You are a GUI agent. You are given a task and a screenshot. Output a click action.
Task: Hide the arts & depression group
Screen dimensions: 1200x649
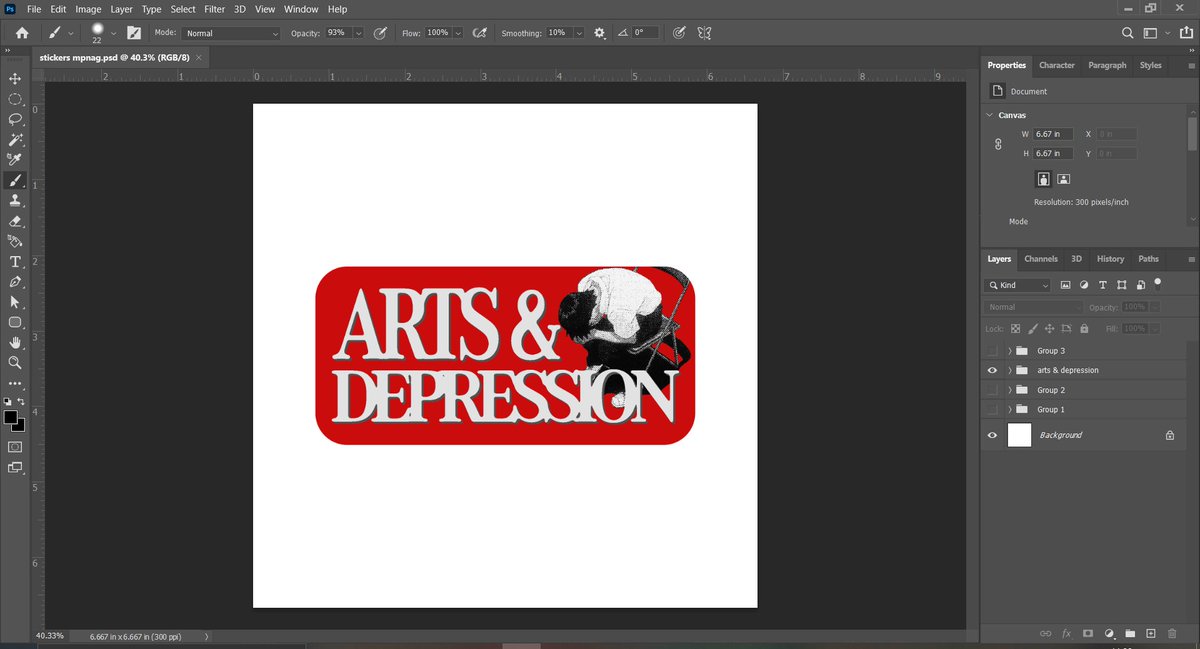(992, 370)
